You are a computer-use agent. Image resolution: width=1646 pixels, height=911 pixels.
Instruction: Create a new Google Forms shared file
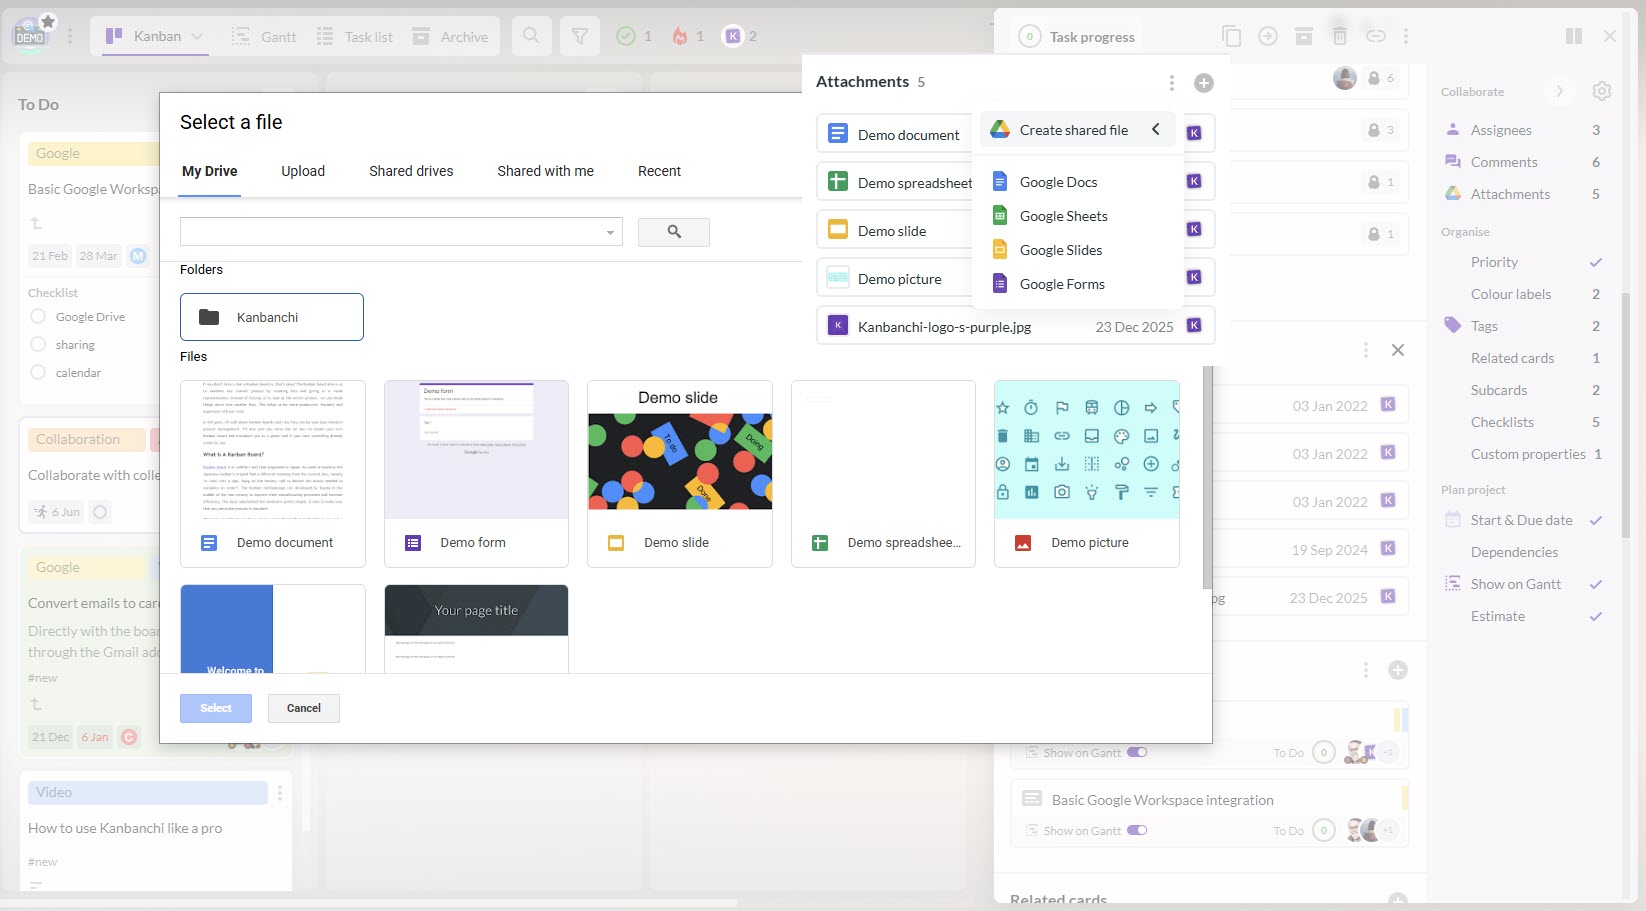click(x=1062, y=283)
